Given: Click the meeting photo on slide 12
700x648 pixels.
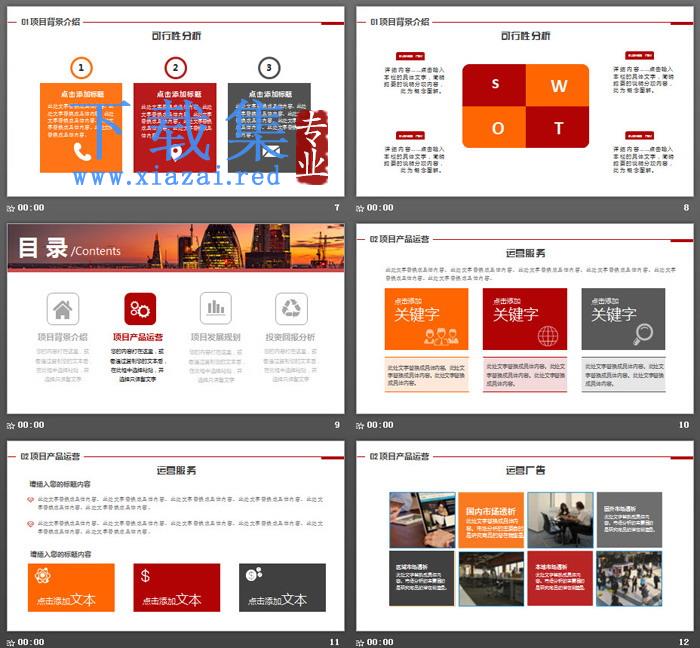Looking at the screenshot, I should (x=560, y=520).
